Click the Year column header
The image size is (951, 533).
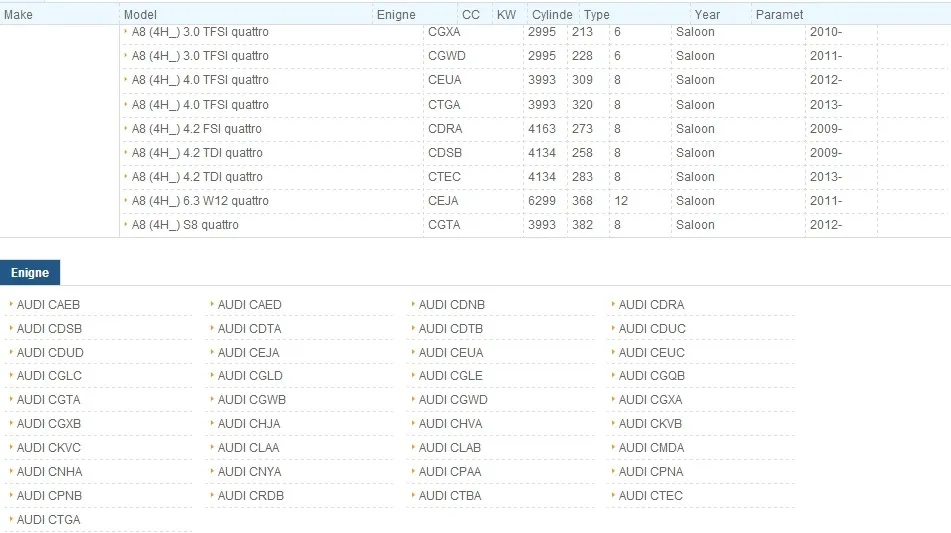click(707, 15)
